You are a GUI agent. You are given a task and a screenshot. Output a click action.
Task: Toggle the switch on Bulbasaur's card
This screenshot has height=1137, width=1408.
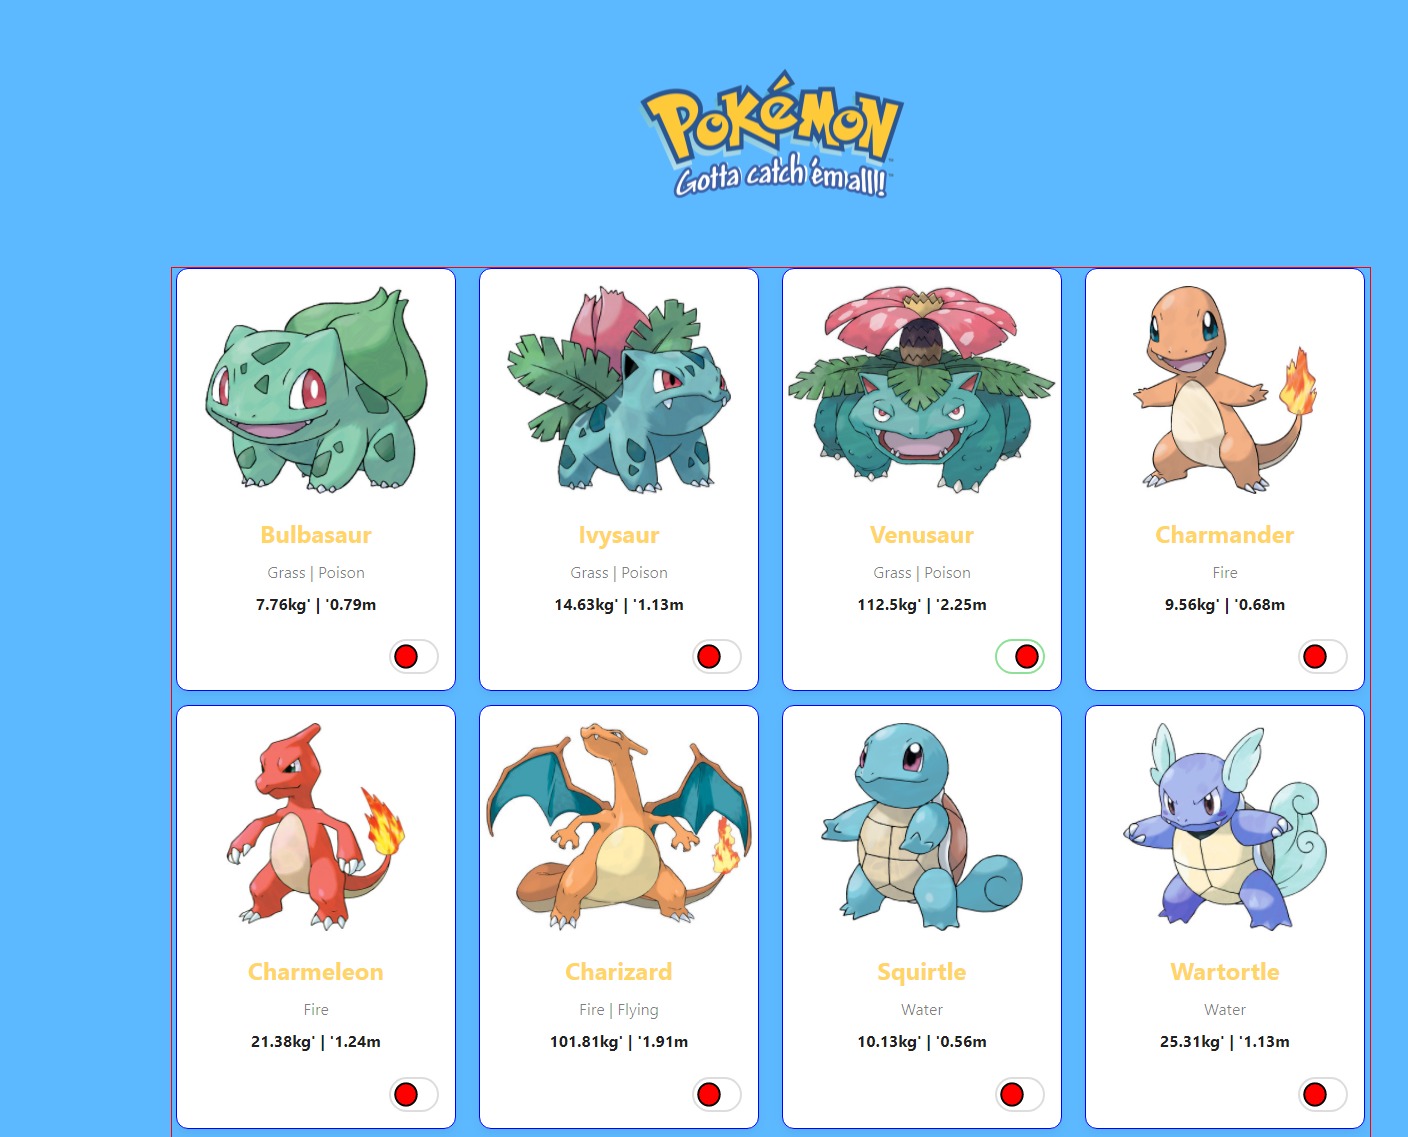pyautogui.click(x=414, y=657)
